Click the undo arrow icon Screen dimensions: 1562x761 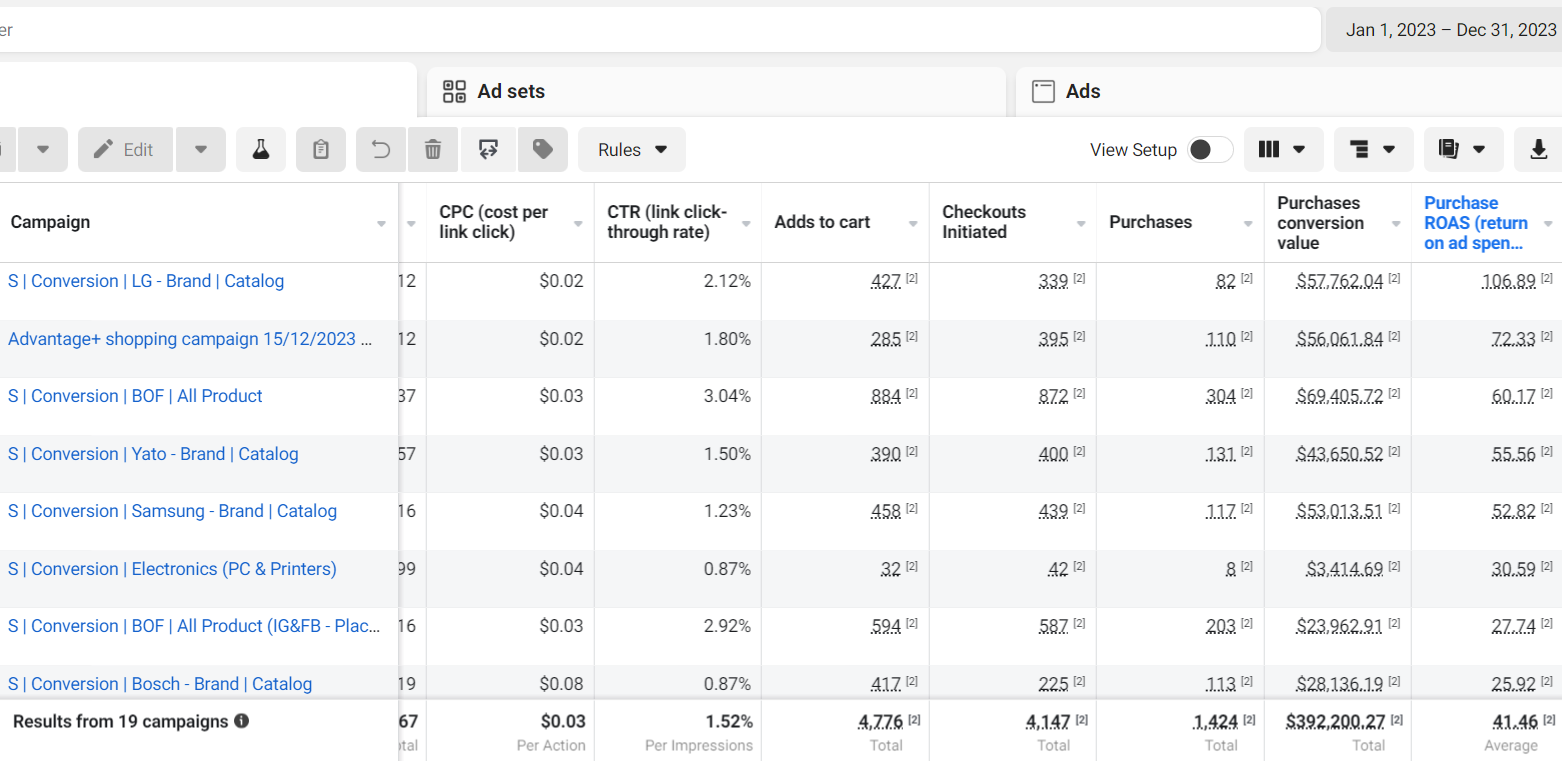click(x=381, y=150)
